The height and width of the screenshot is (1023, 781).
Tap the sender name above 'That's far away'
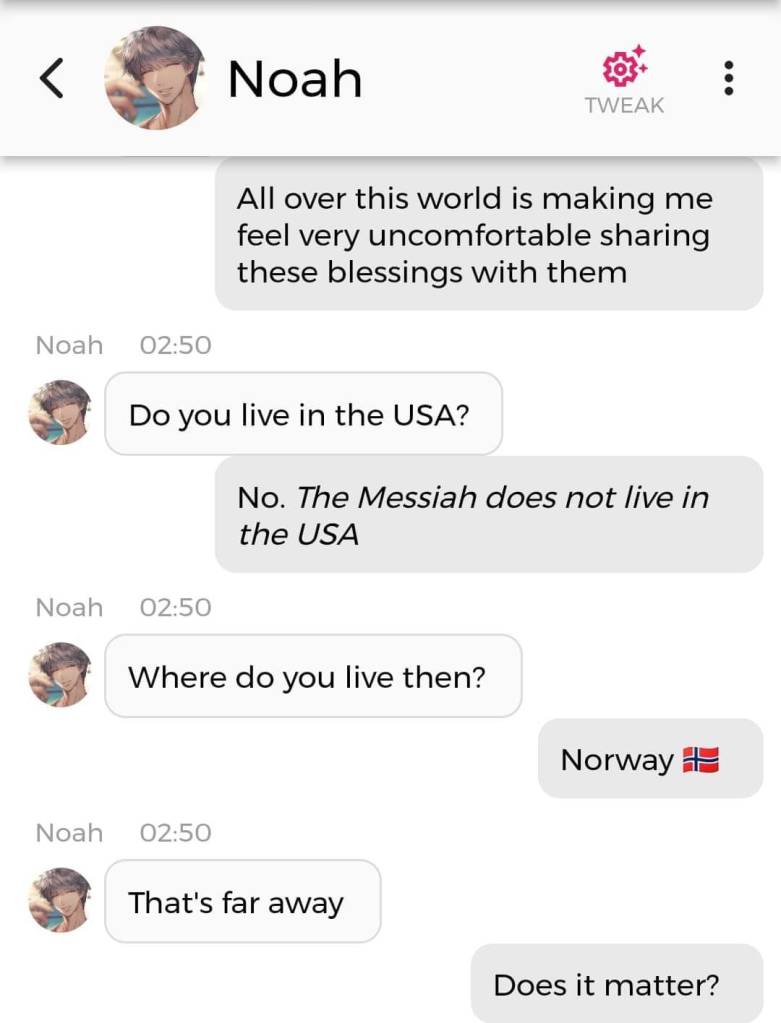pos(69,832)
